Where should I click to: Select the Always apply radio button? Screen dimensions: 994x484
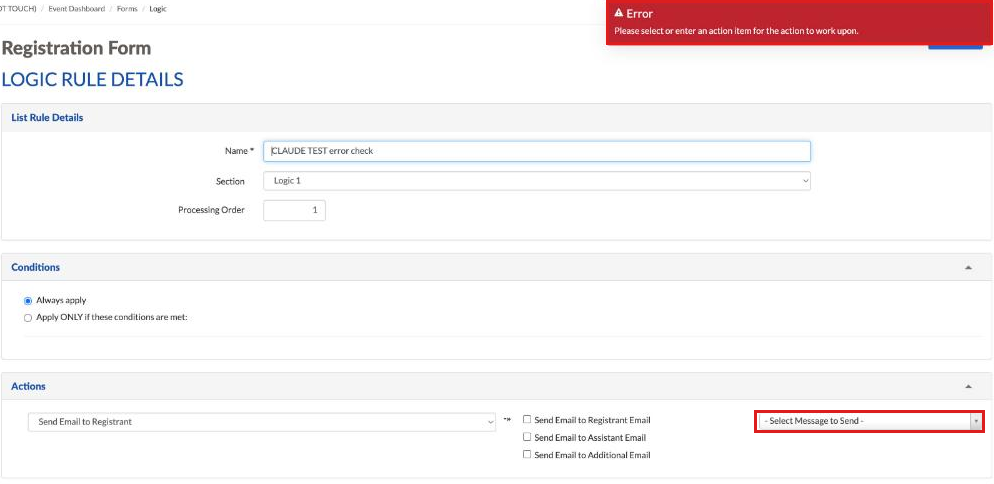pyautogui.click(x=28, y=301)
